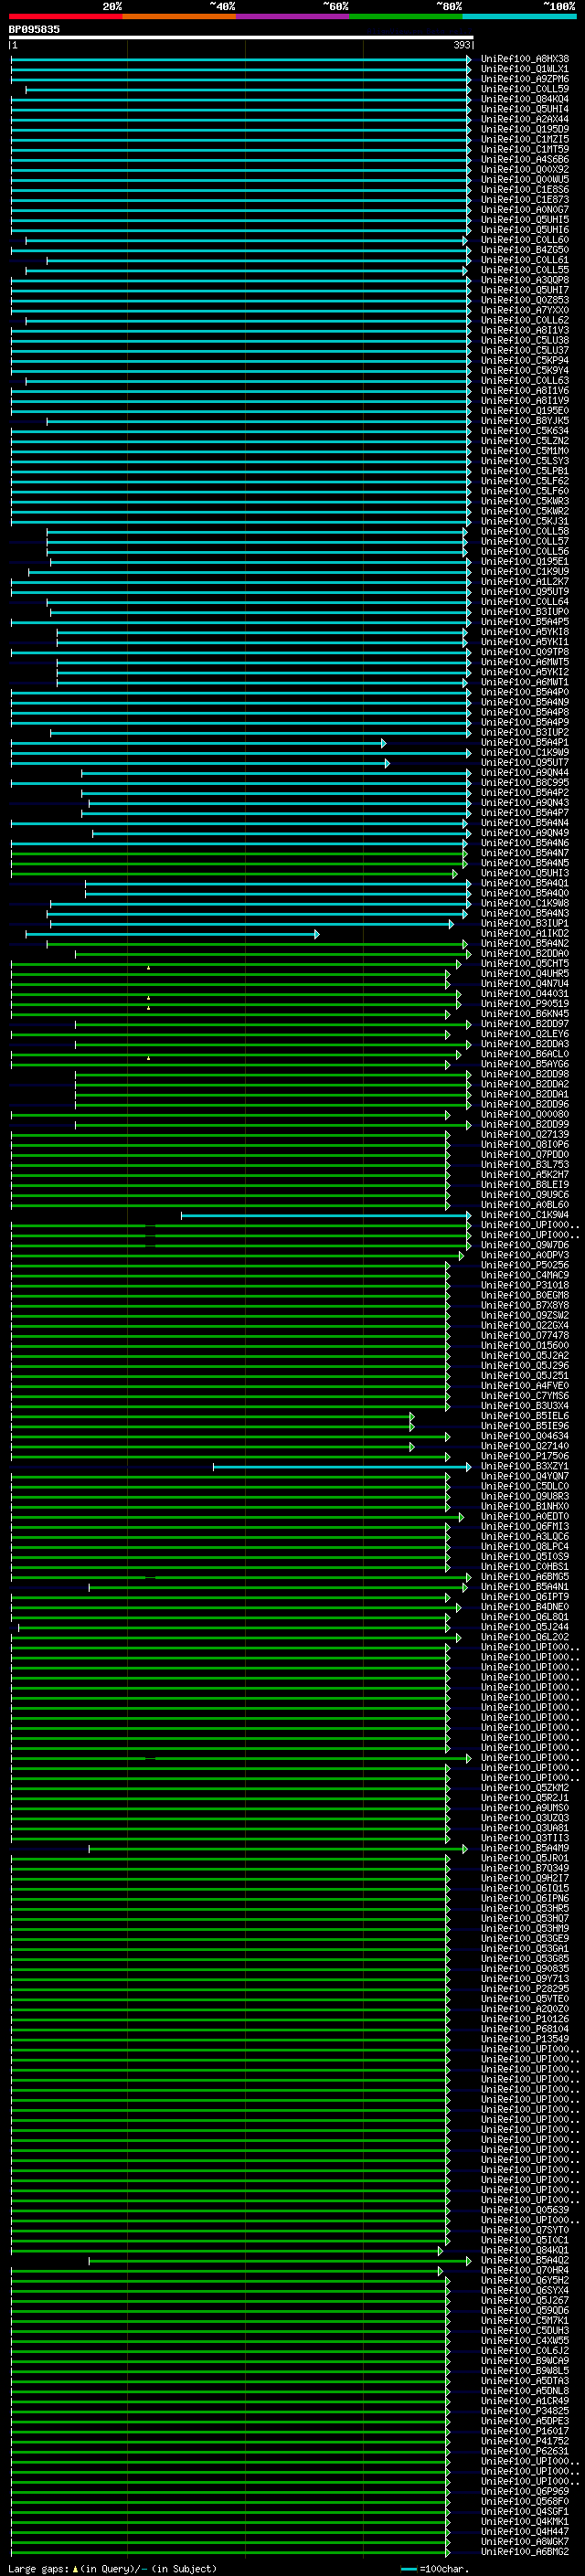This screenshot has width=585, height=2576.
Task: Click the end position label 393
Action: point(462,45)
